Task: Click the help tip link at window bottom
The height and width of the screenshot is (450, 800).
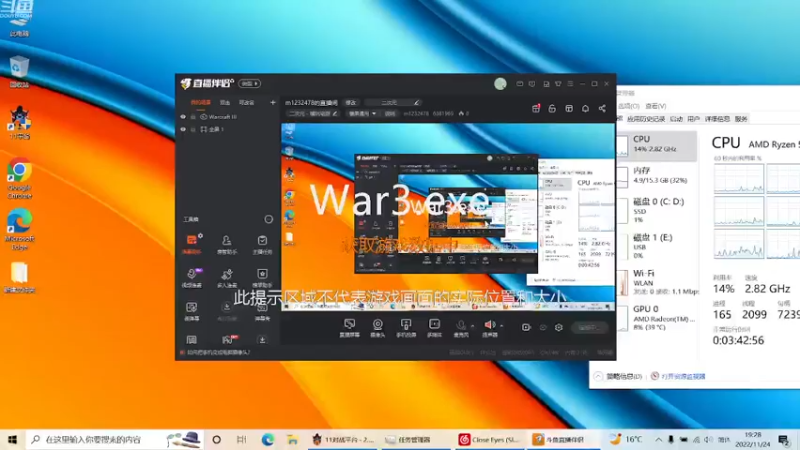Action: click(215, 352)
